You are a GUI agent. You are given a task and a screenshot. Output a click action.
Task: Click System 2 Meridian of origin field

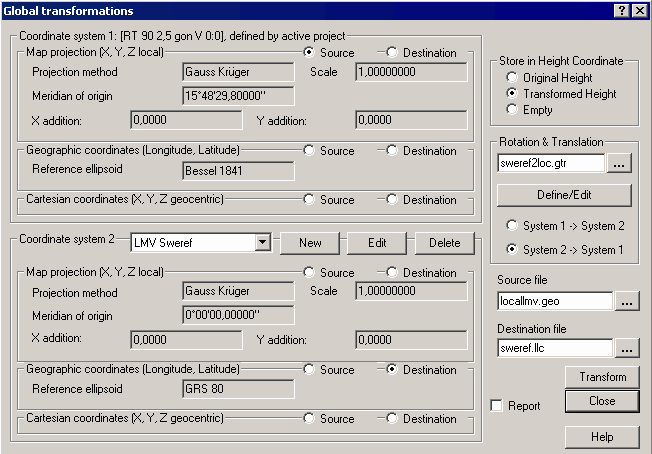238,315
